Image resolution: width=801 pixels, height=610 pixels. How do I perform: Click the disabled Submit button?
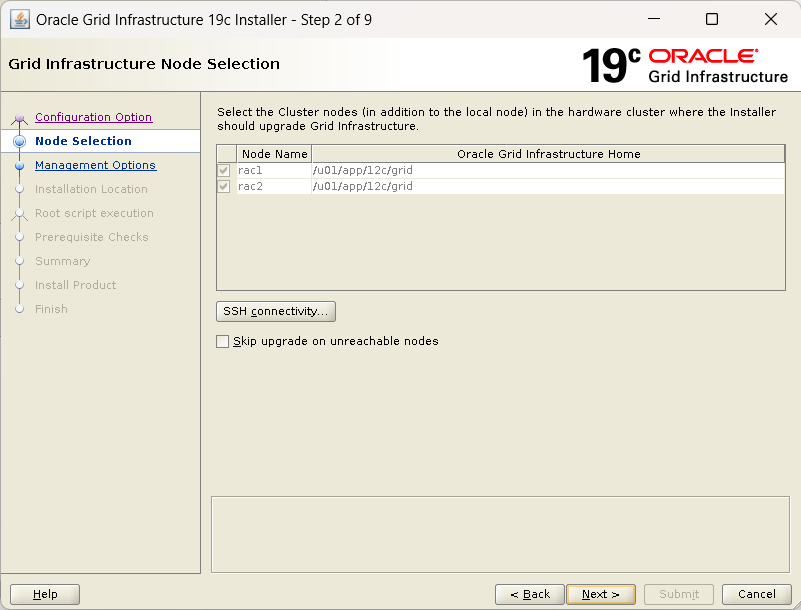(x=678, y=594)
